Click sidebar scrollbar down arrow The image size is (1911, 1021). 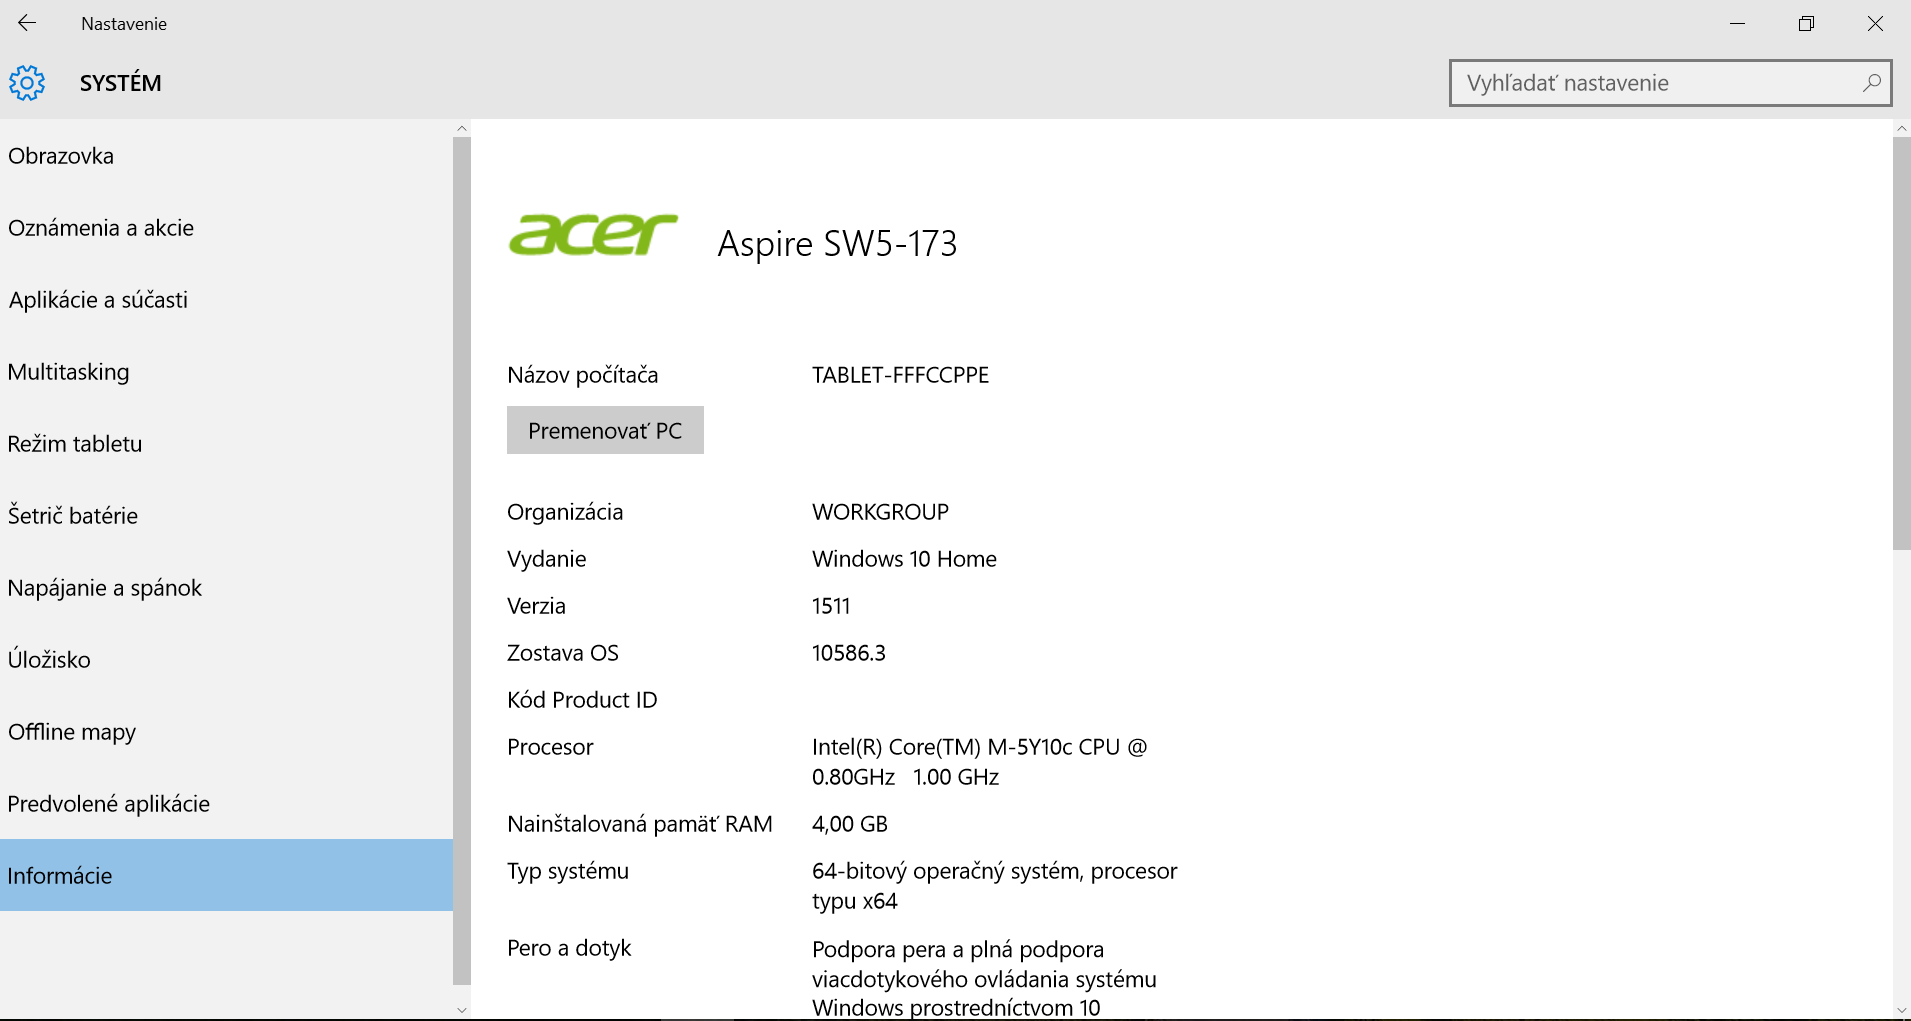coord(461,1010)
